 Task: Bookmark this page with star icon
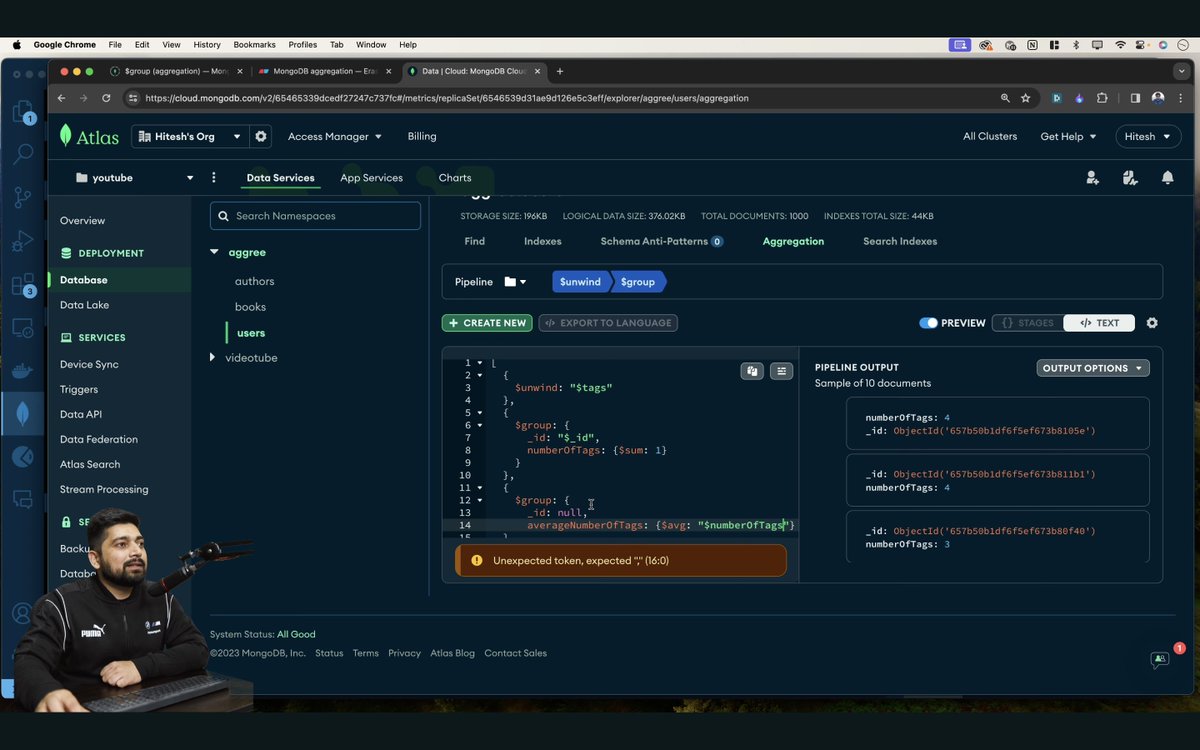(1025, 98)
